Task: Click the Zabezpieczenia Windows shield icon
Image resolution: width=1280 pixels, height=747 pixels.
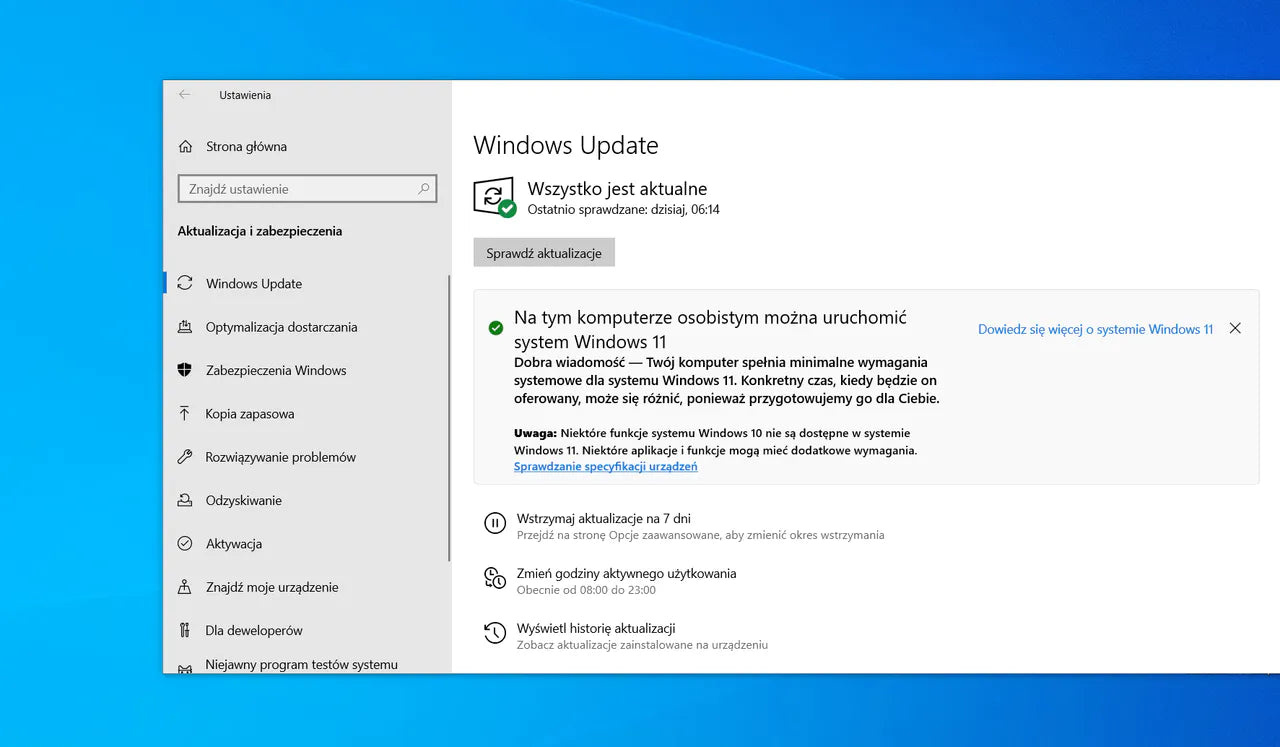Action: point(185,370)
